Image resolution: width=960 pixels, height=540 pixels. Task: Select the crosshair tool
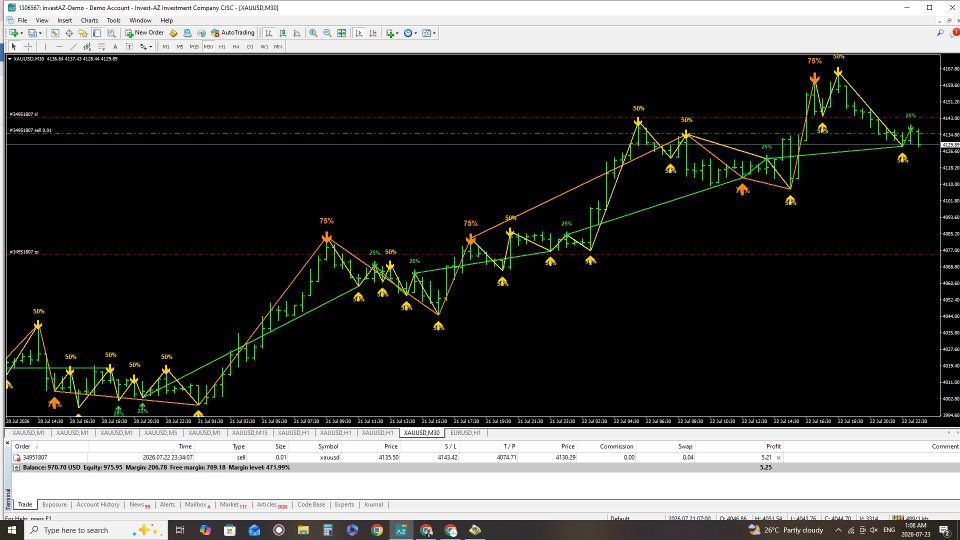click(x=28, y=47)
